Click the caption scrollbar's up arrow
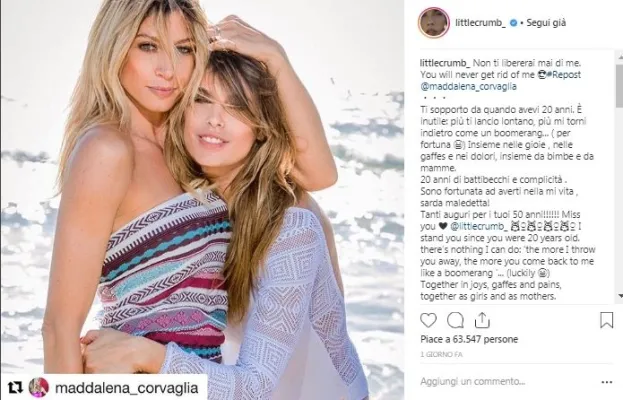The image size is (623, 400). 620,57
